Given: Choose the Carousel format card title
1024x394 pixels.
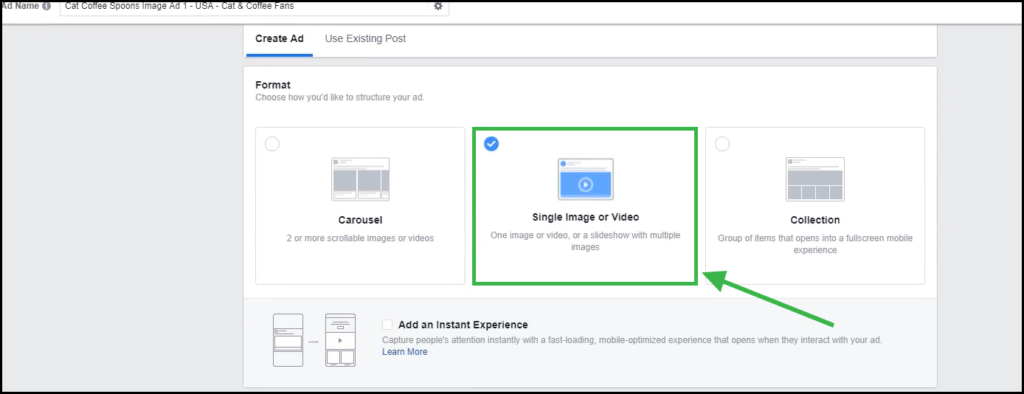Looking at the screenshot, I should [x=360, y=220].
